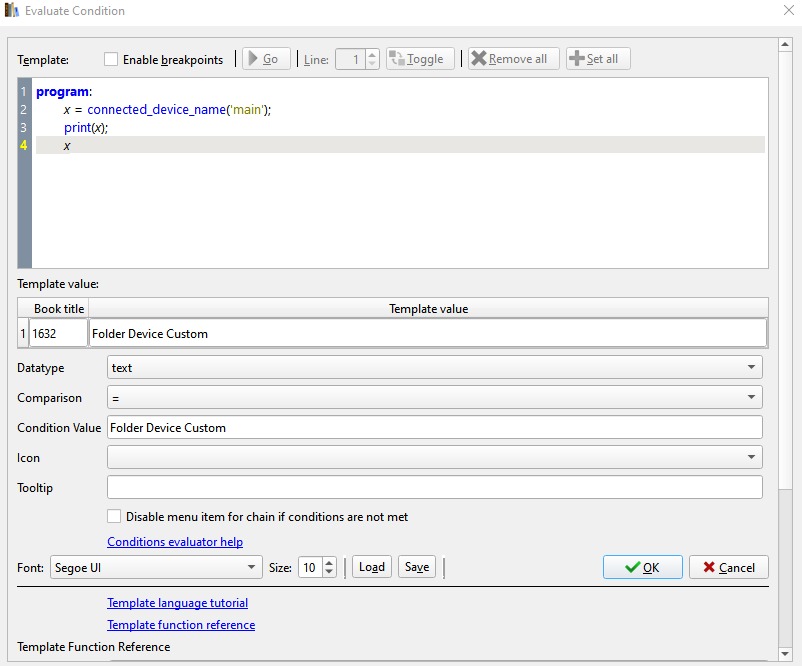Click line number 2 in gutter
This screenshot has height=666, width=802.
[x=24, y=109]
